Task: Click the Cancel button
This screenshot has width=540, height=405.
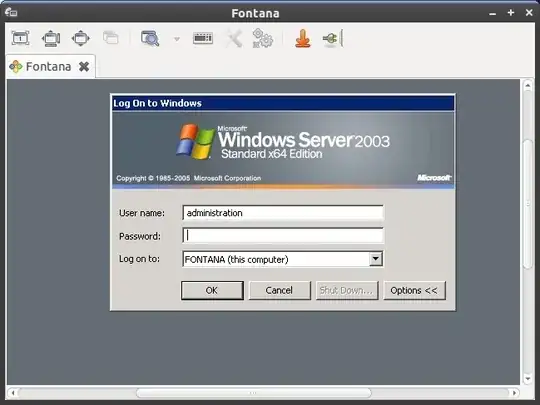Action: pos(279,290)
